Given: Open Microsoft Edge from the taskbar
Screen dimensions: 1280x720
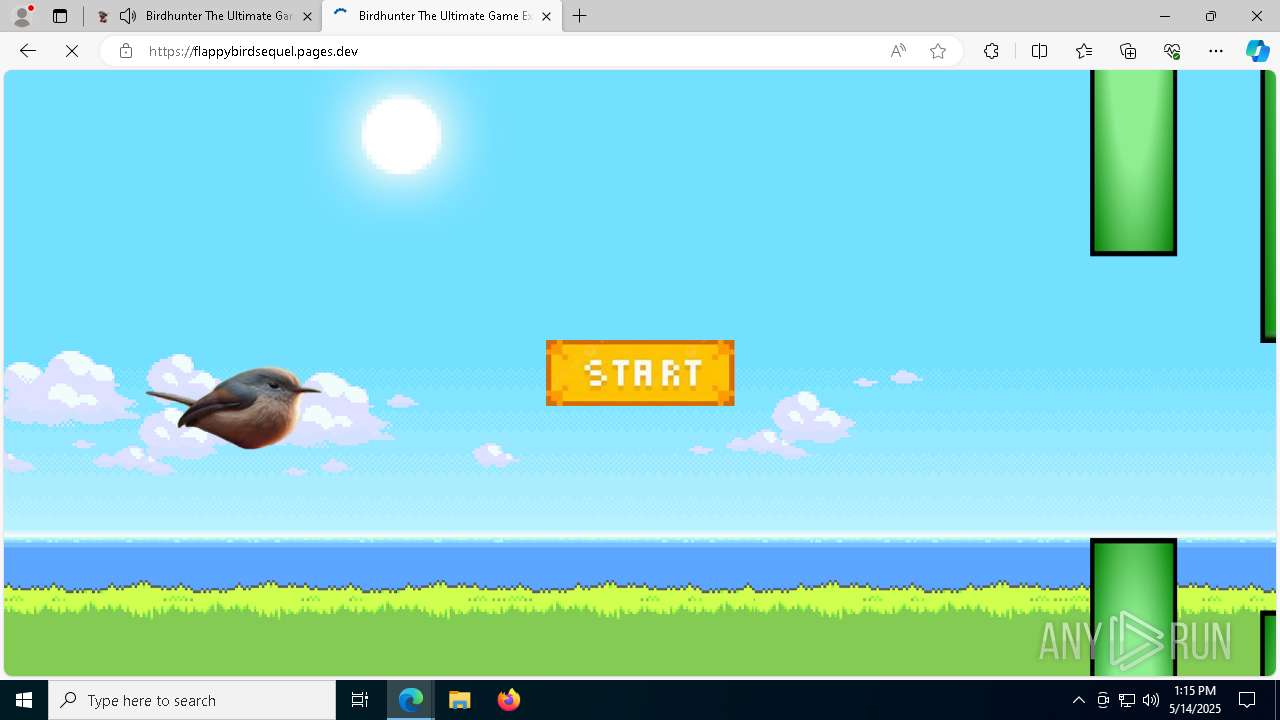Looking at the screenshot, I should [x=411, y=700].
